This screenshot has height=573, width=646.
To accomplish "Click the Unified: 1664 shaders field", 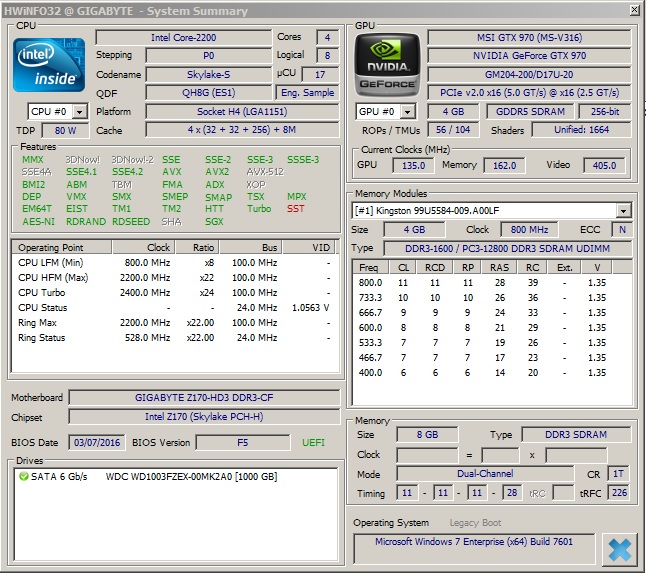I will pyautogui.click(x=581, y=130).
